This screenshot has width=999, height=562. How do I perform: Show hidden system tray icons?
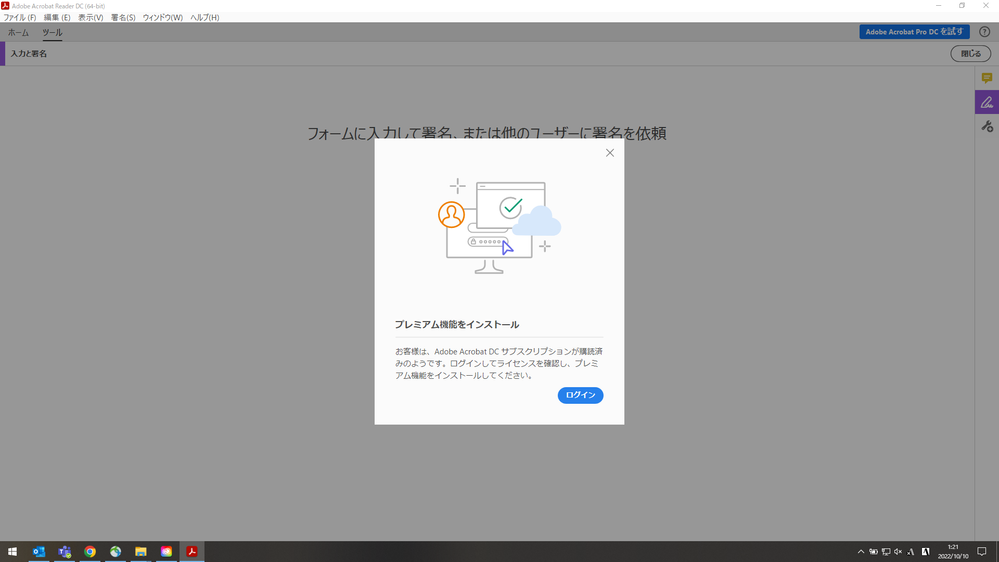point(861,552)
